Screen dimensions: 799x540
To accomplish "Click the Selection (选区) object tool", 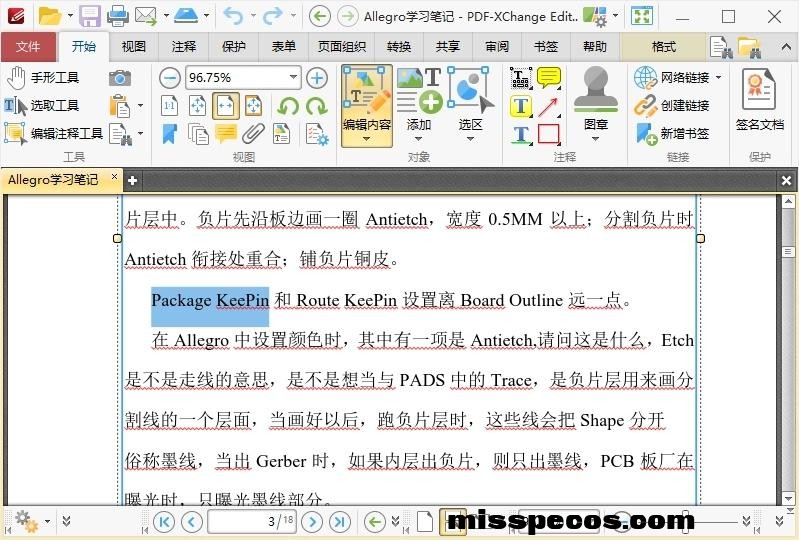I will pos(470,99).
